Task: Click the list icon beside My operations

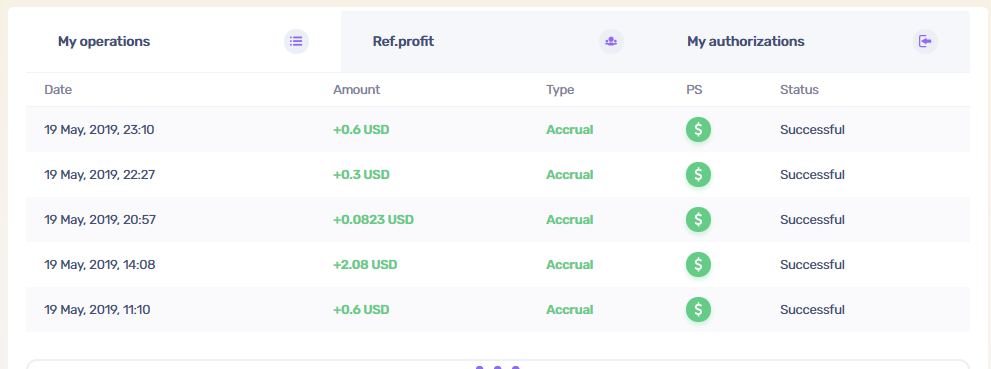Action: (x=296, y=42)
